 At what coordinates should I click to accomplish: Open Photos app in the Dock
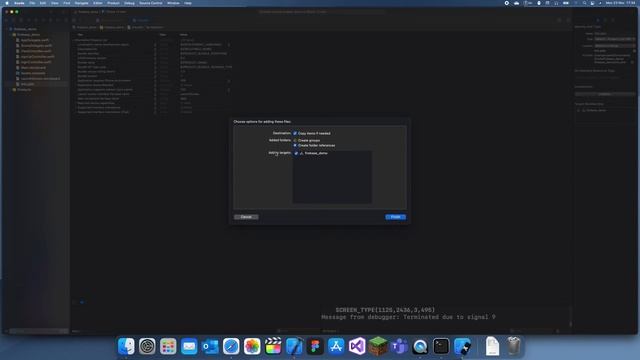(252, 347)
